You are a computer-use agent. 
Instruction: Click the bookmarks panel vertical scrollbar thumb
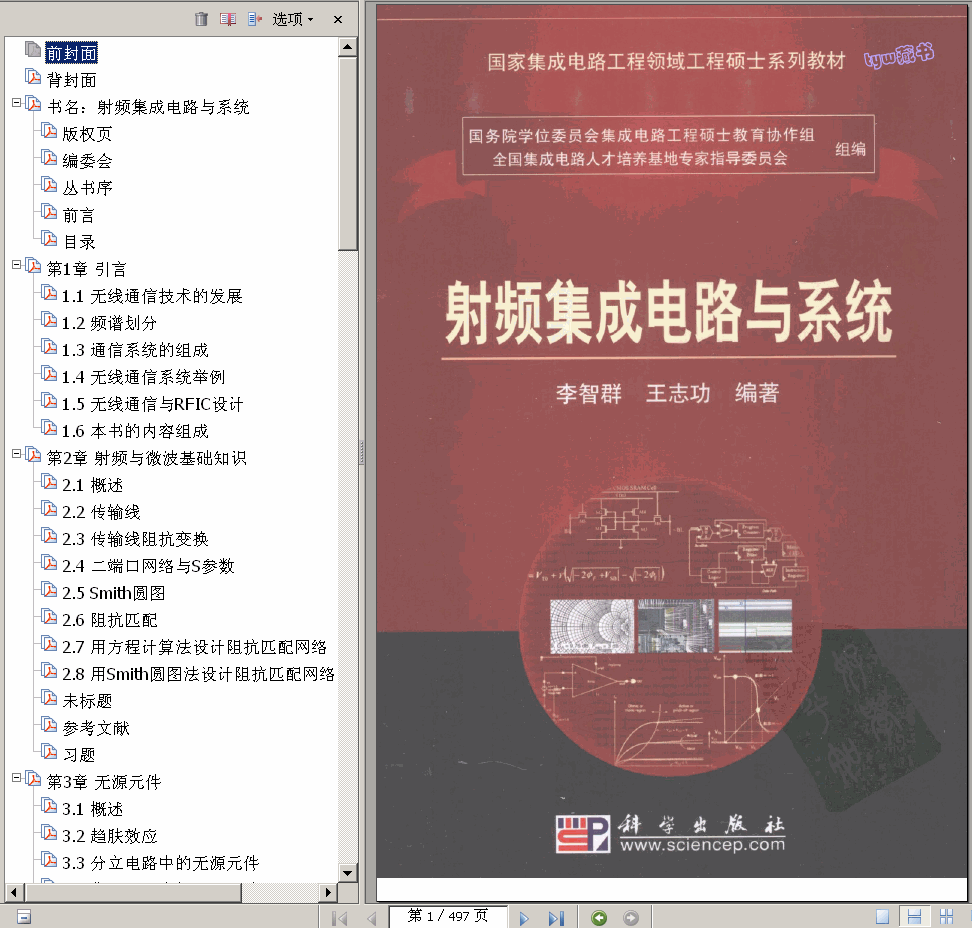tap(348, 150)
